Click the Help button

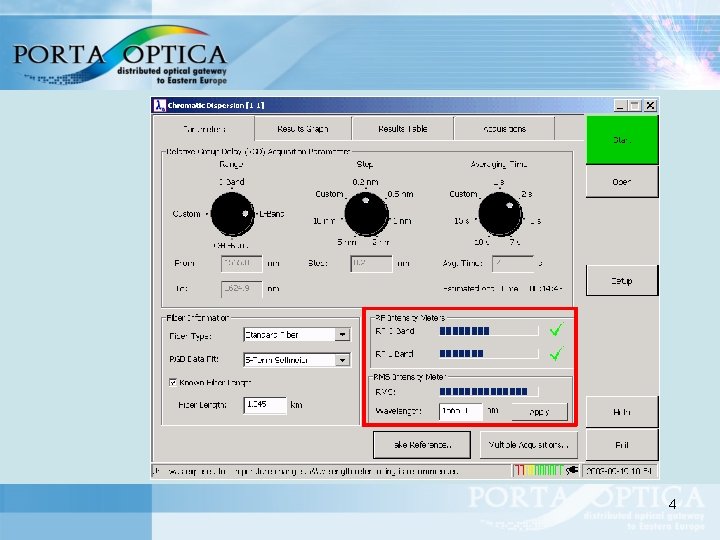pos(622,412)
